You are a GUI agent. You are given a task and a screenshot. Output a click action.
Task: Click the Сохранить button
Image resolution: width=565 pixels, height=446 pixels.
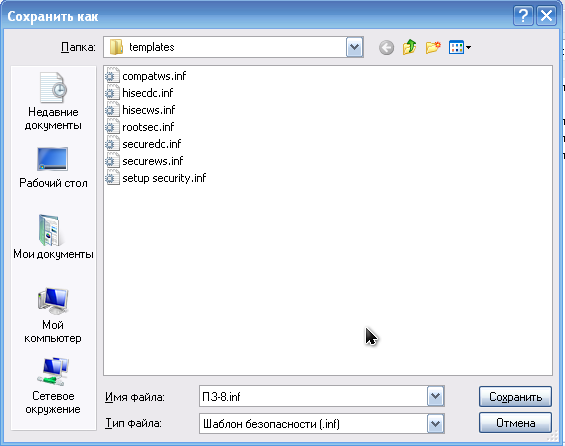pyautogui.click(x=515, y=397)
